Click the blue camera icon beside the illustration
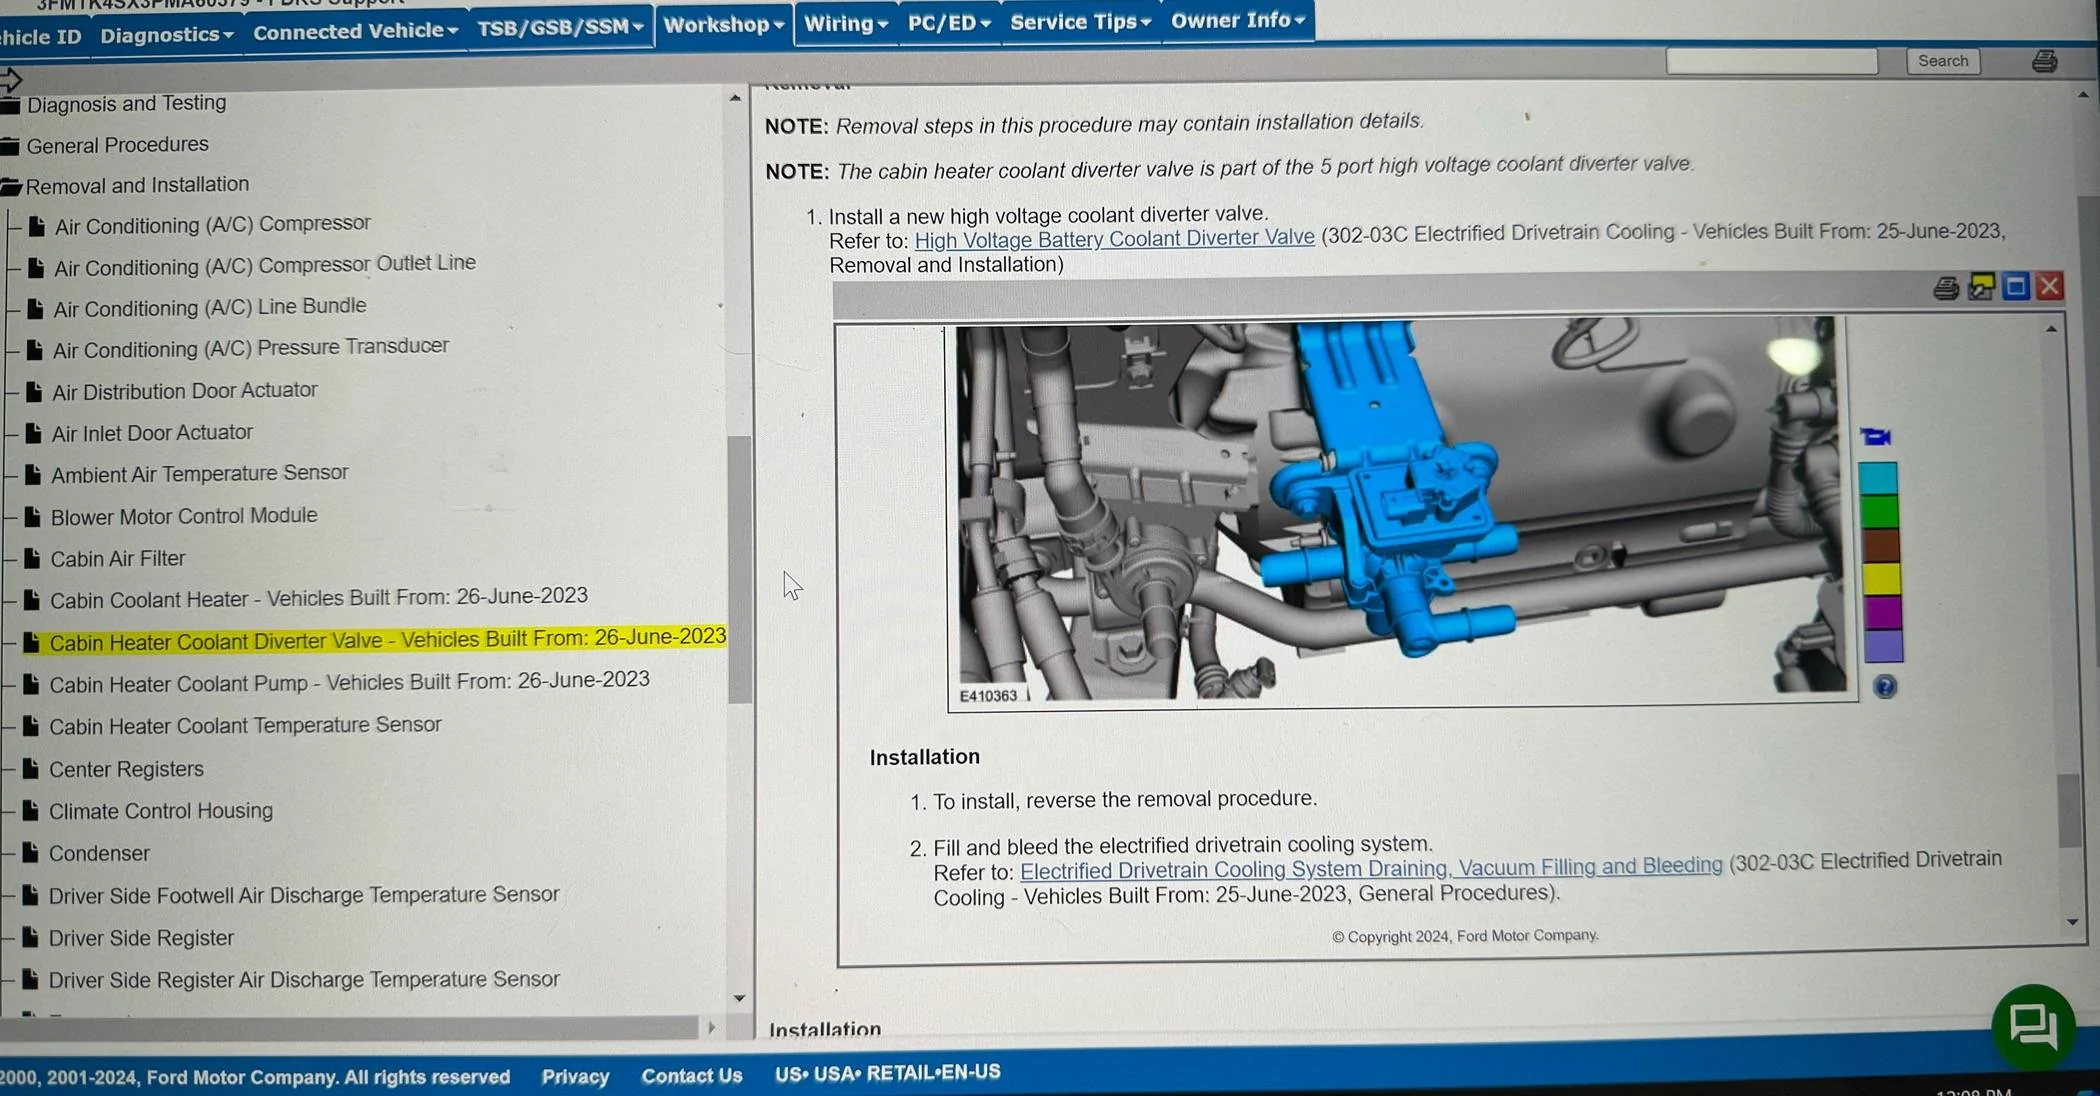This screenshot has height=1096, width=2100. [x=1876, y=436]
